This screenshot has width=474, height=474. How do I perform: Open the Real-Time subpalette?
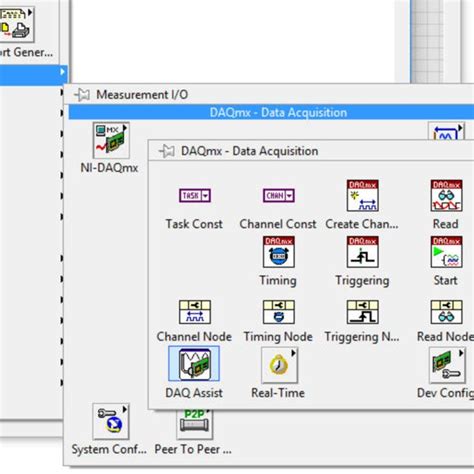279,365
